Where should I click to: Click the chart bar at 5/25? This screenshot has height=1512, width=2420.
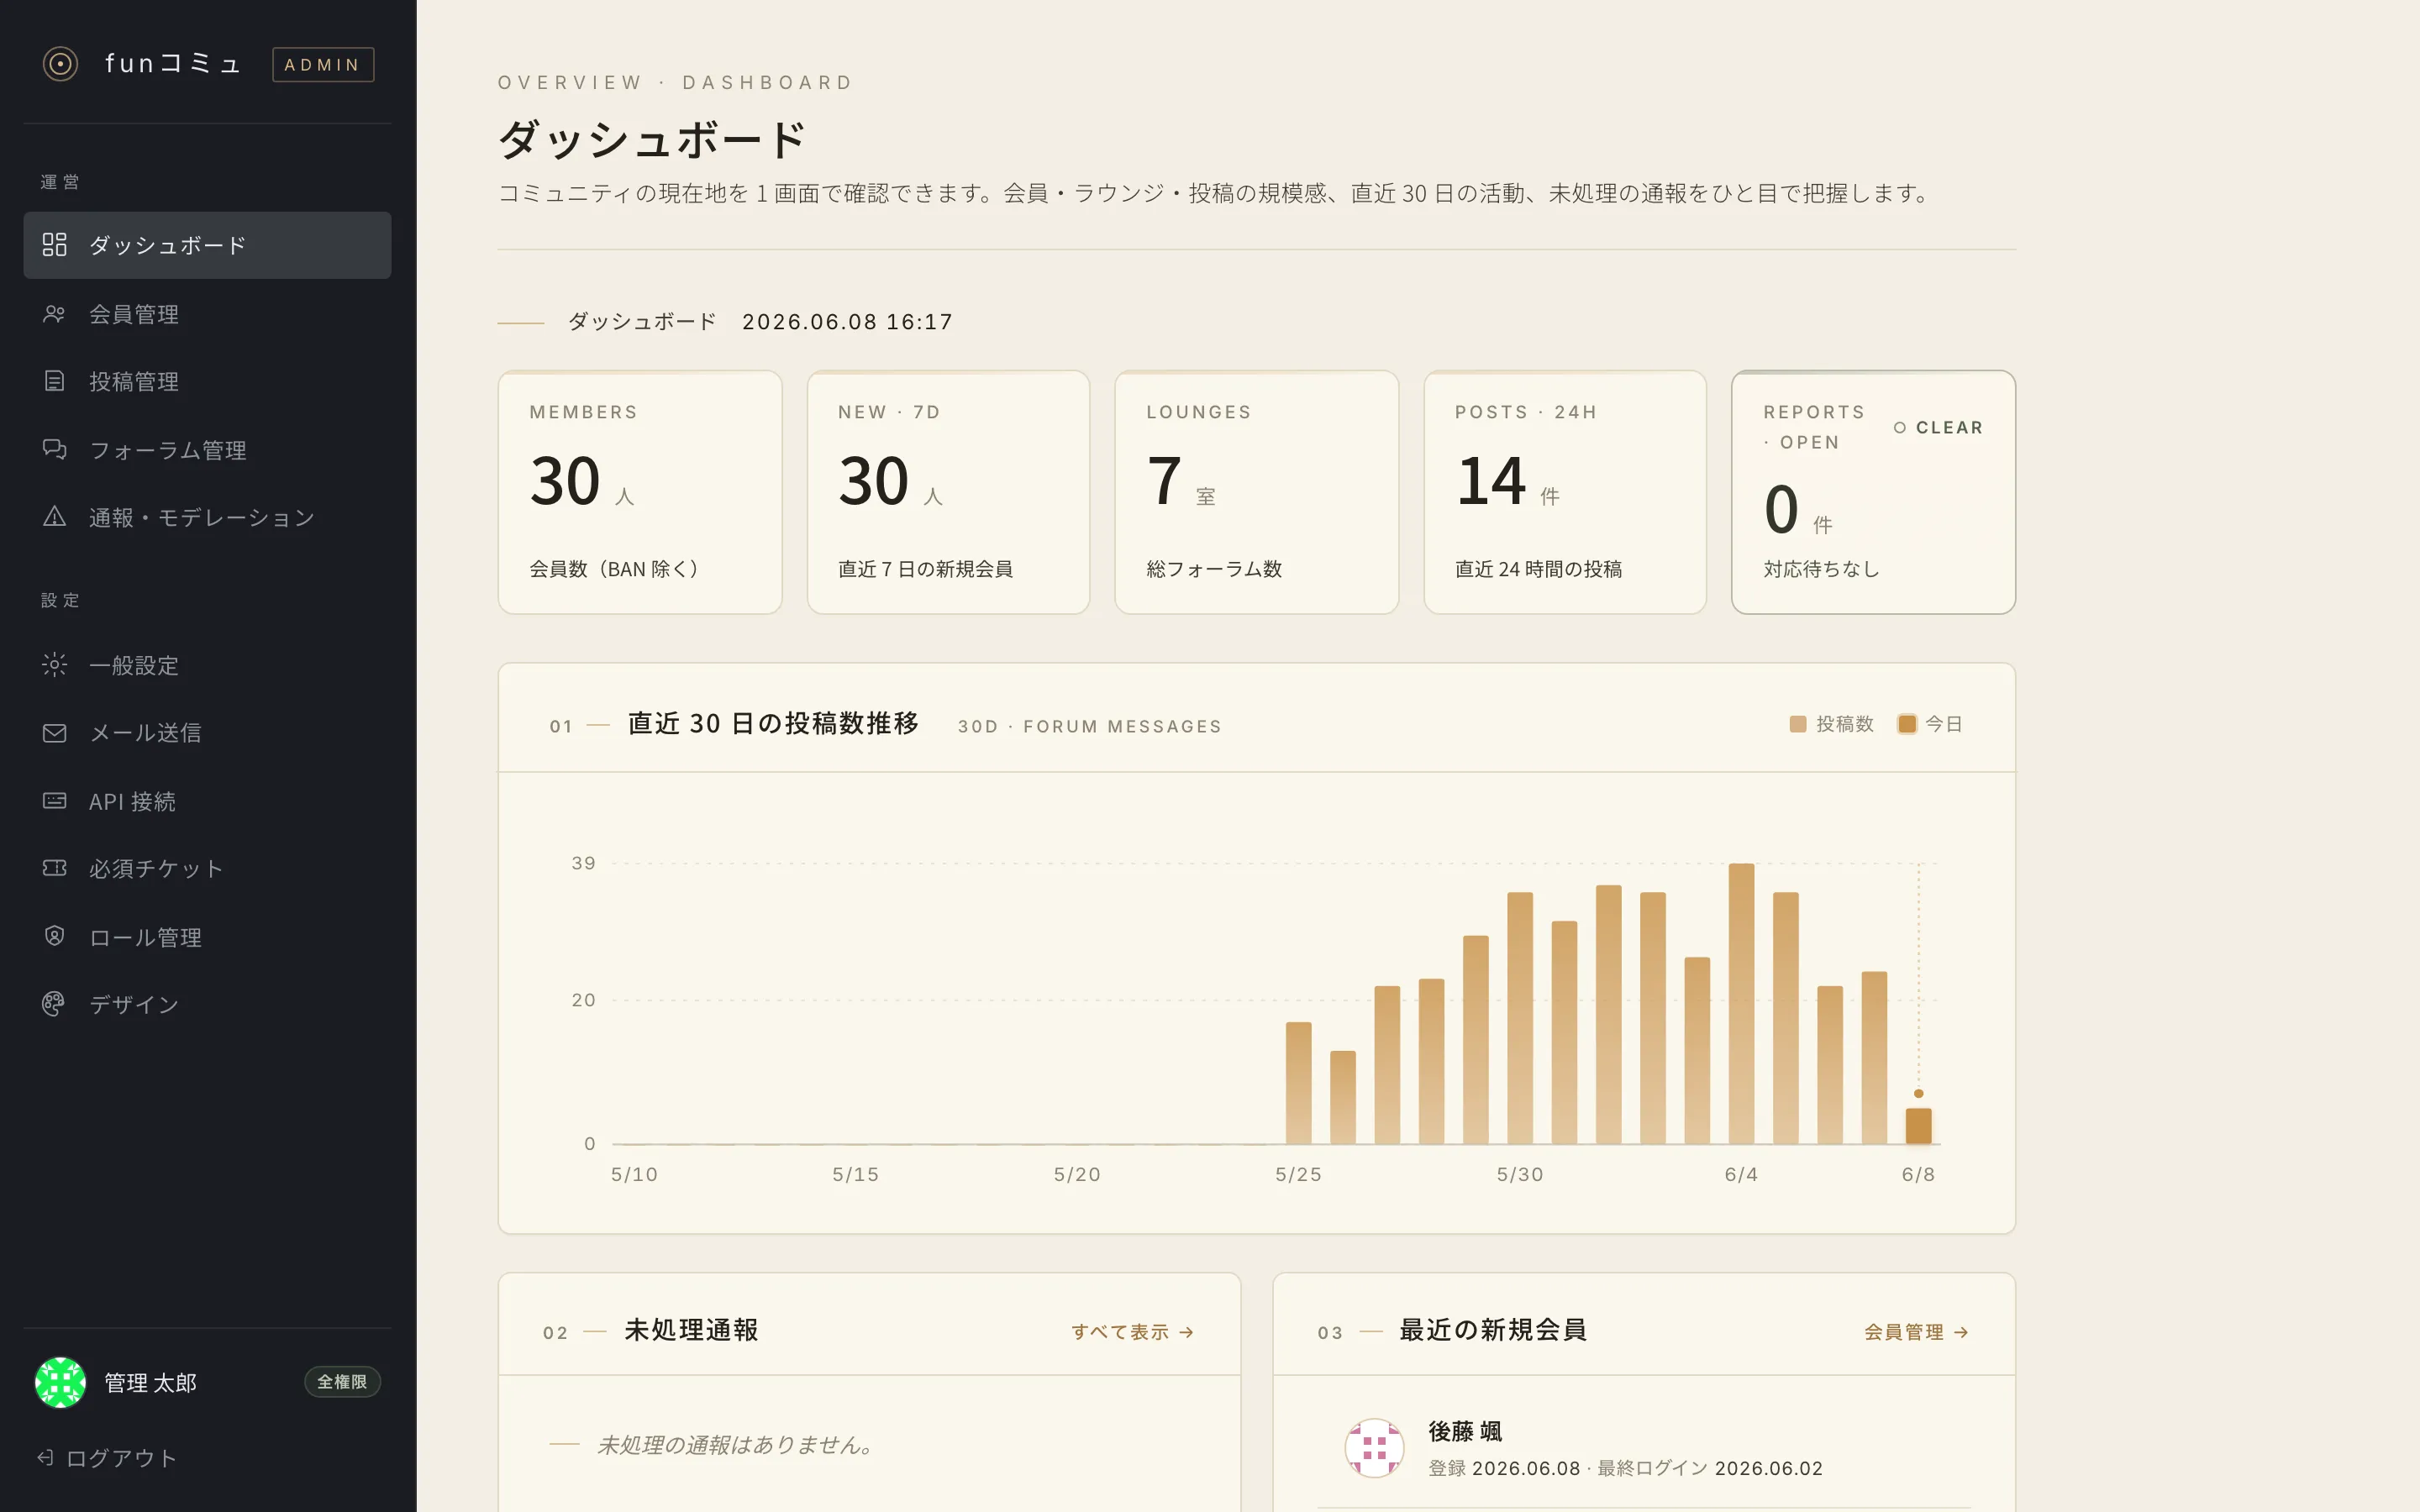tap(1298, 1083)
